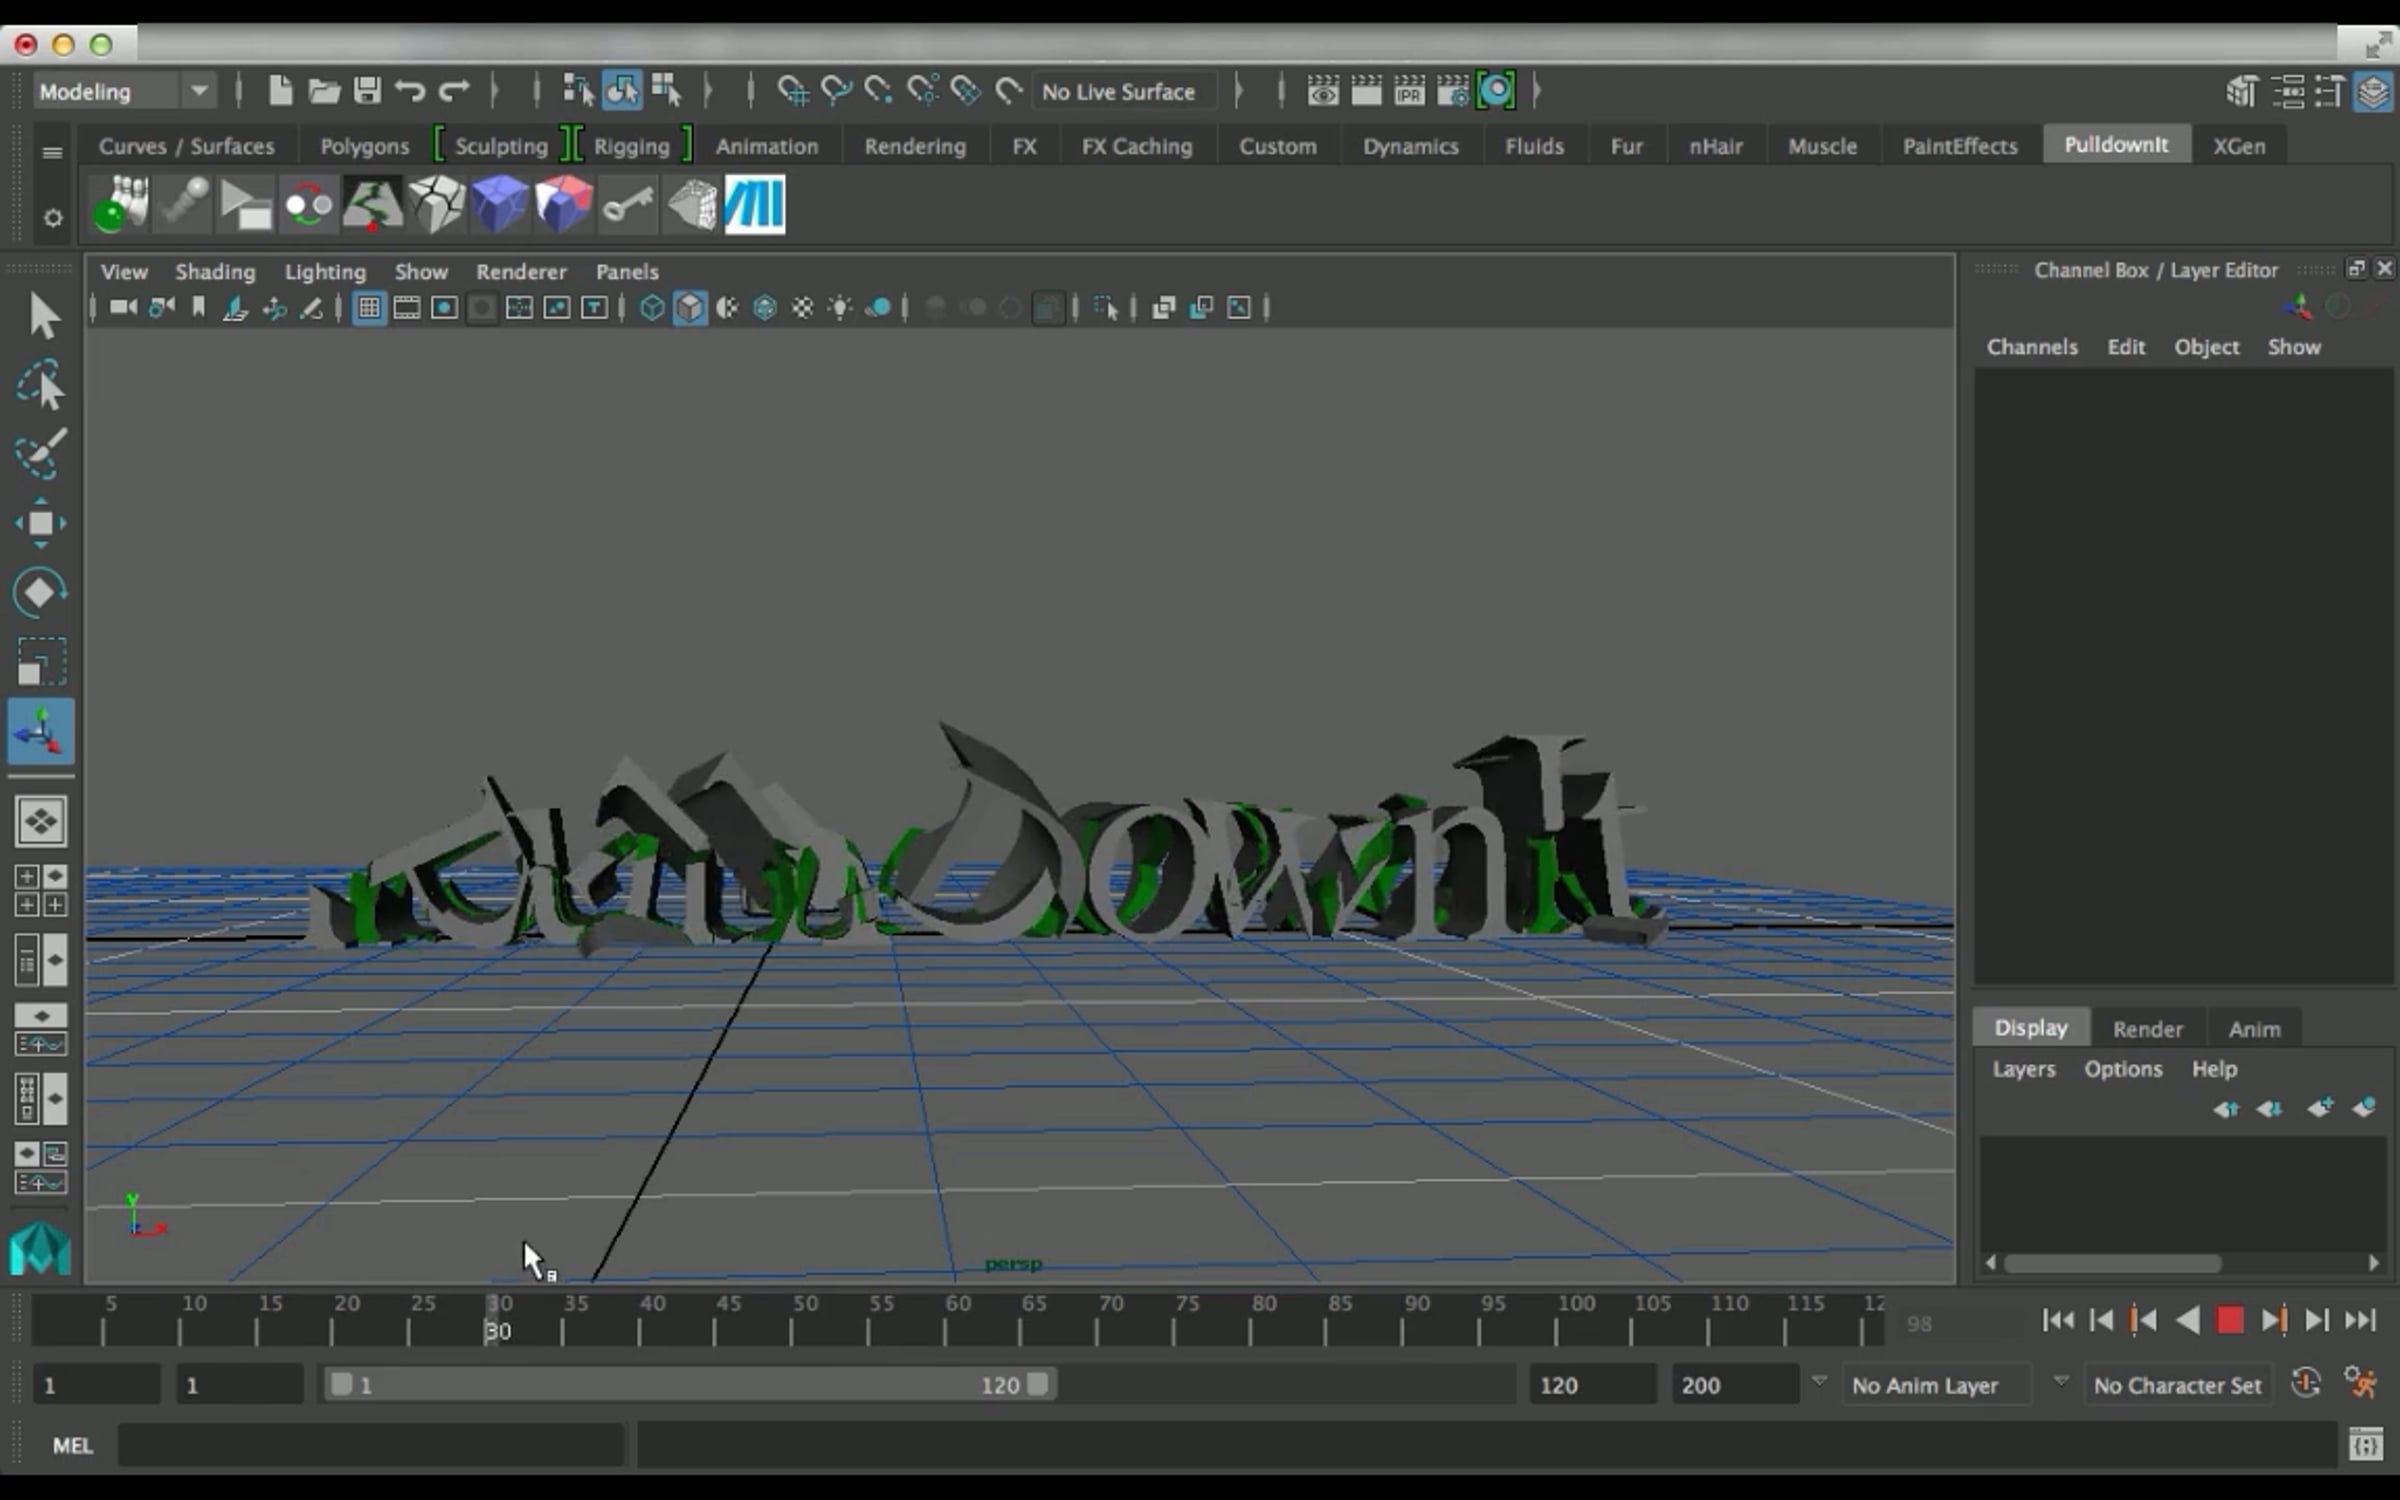Toggle wireframe shading in viewport
Image resolution: width=2400 pixels, height=1500 pixels.
(x=652, y=308)
